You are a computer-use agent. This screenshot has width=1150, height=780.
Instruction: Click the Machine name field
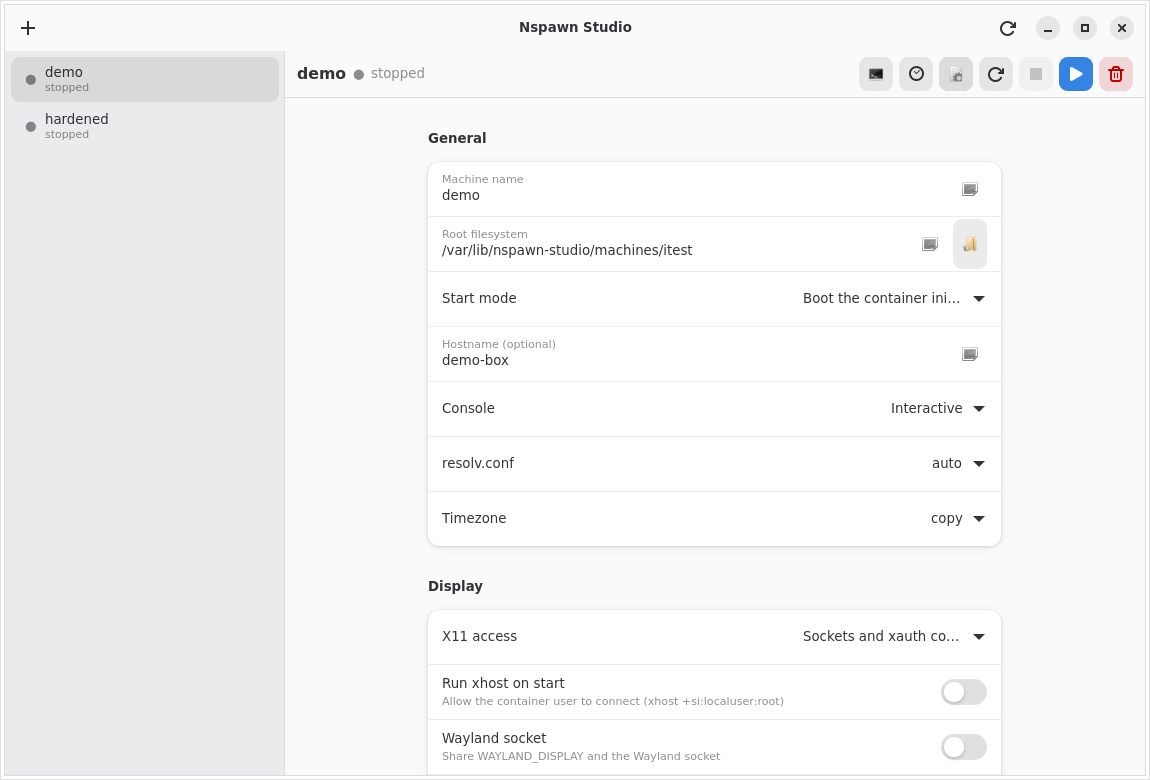click(714, 189)
